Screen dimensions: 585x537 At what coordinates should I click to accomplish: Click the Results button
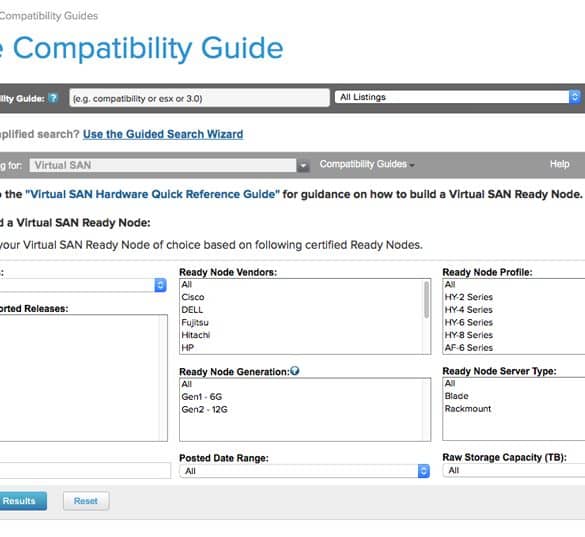pyautogui.click(x=23, y=501)
